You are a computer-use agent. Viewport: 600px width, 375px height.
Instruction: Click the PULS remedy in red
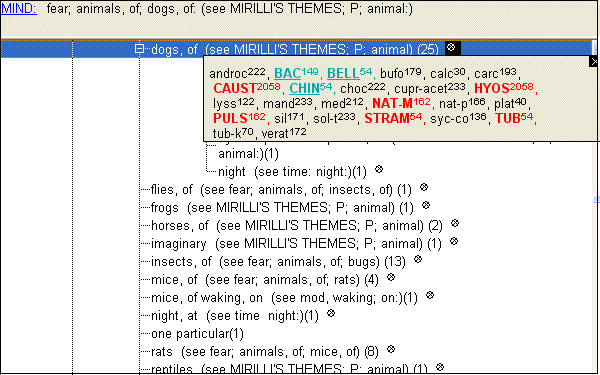pyautogui.click(x=239, y=118)
